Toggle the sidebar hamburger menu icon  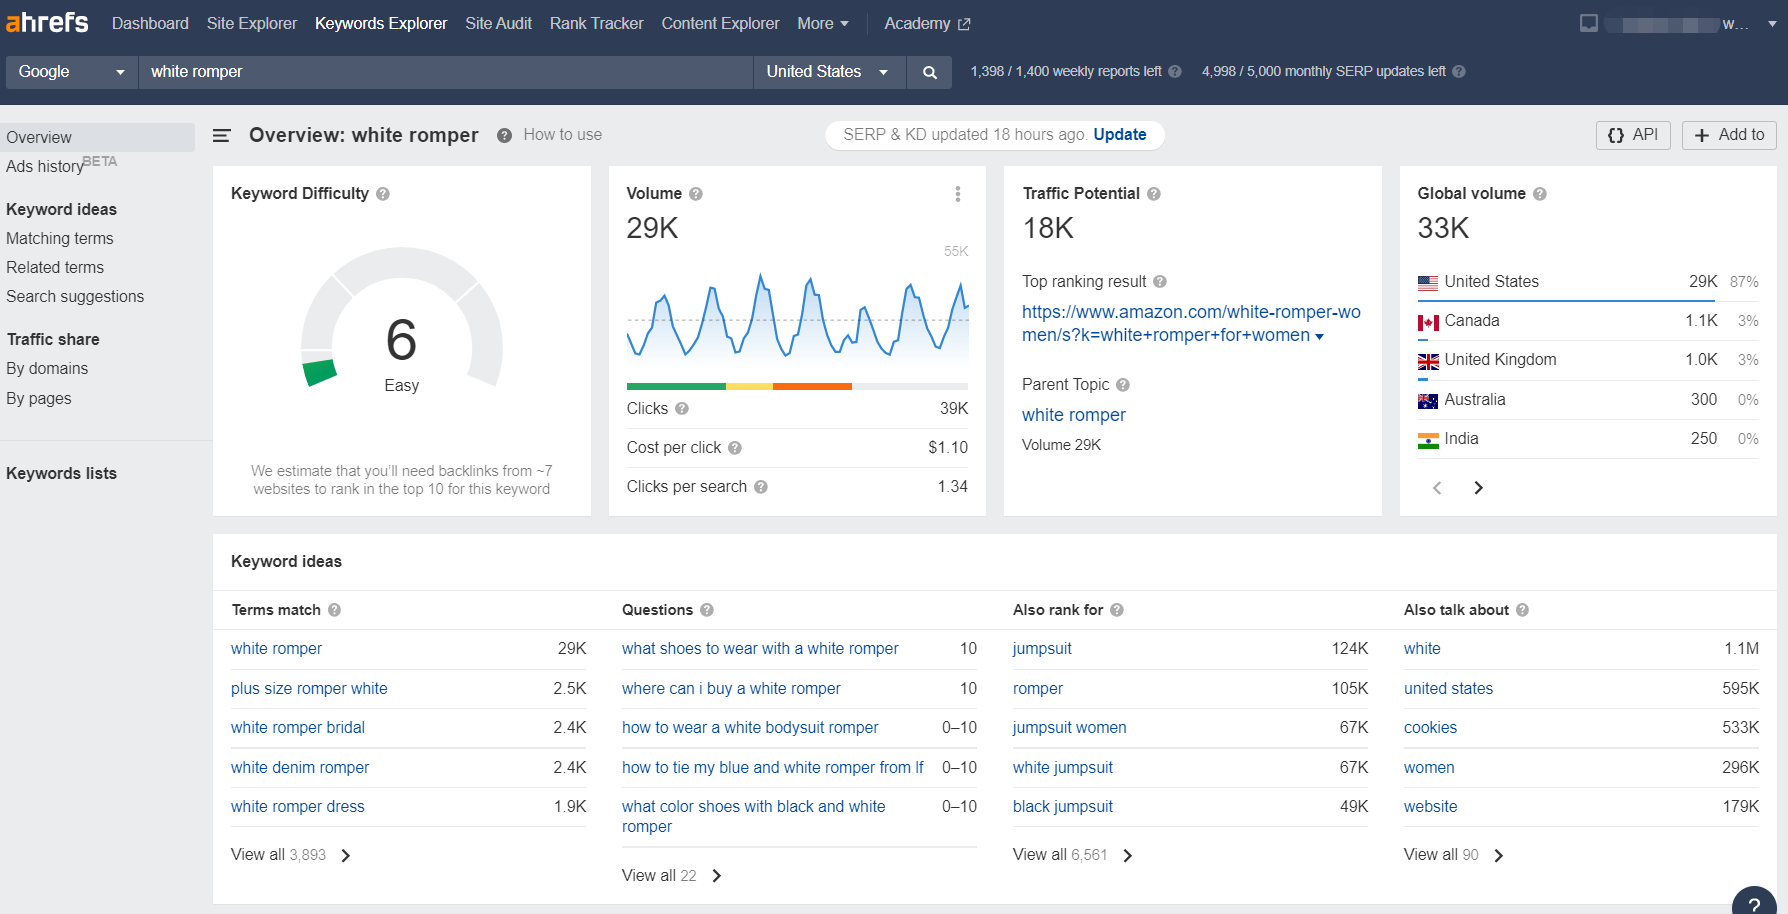point(222,135)
